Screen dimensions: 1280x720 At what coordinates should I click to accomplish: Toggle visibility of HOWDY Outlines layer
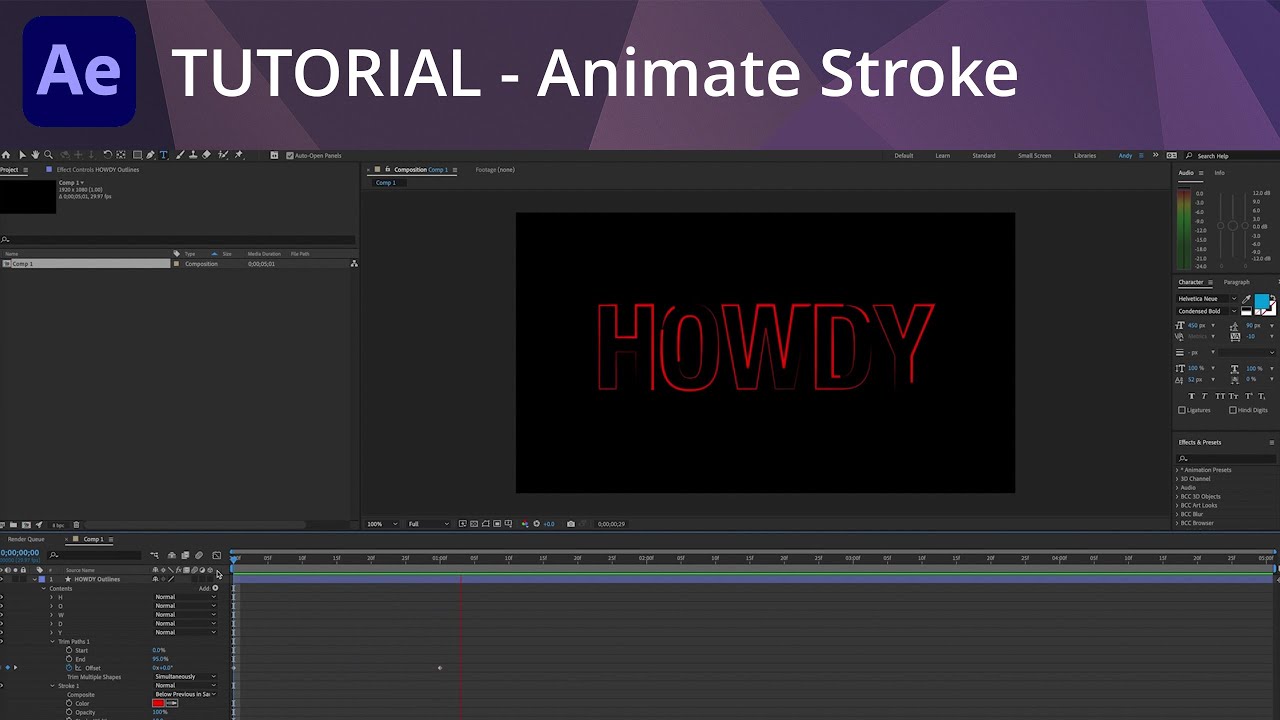point(2,579)
